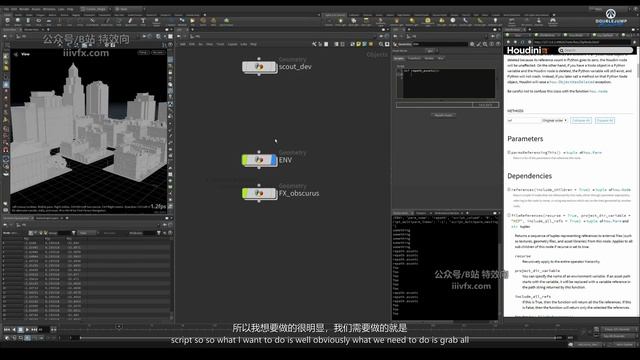Click the Houdini logo in help browser
The image size is (640, 360).
pyautogui.click(x=527, y=50)
